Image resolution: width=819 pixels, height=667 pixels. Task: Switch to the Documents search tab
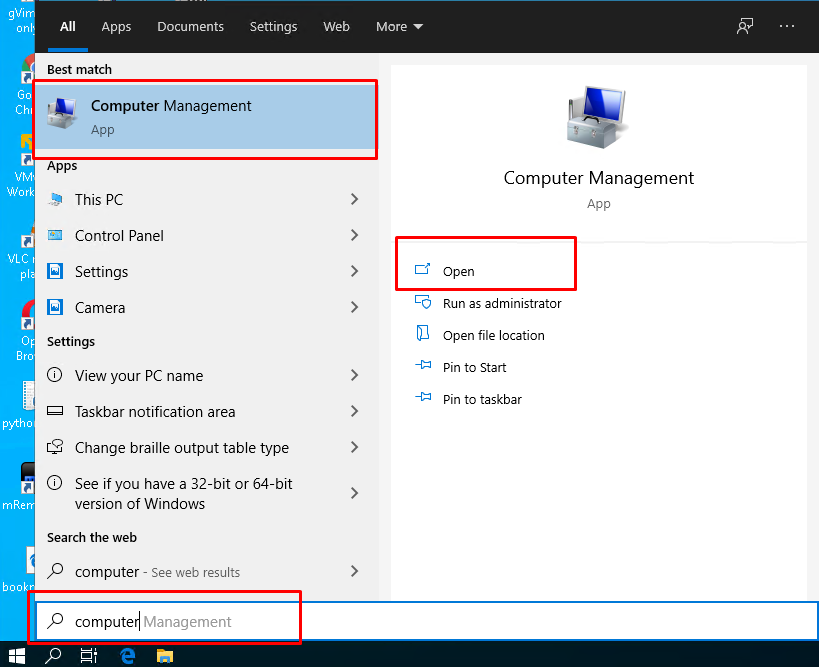coord(190,27)
